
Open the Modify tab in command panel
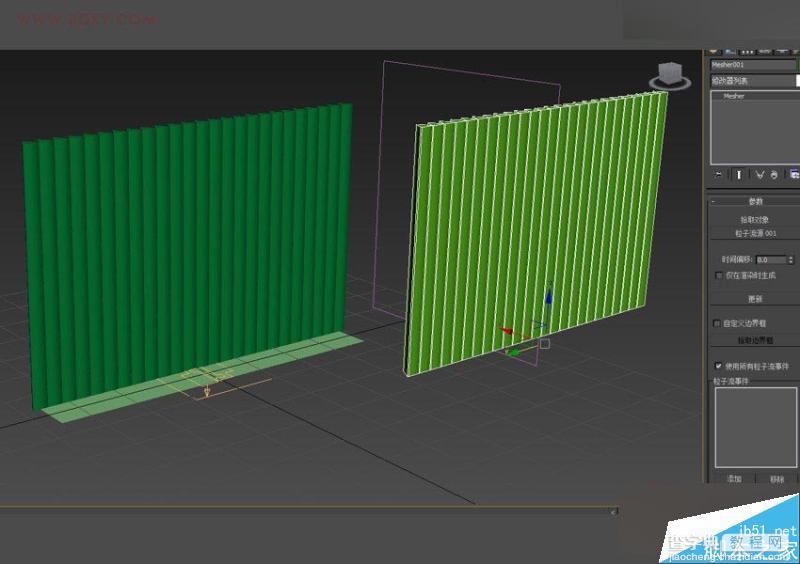730,51
